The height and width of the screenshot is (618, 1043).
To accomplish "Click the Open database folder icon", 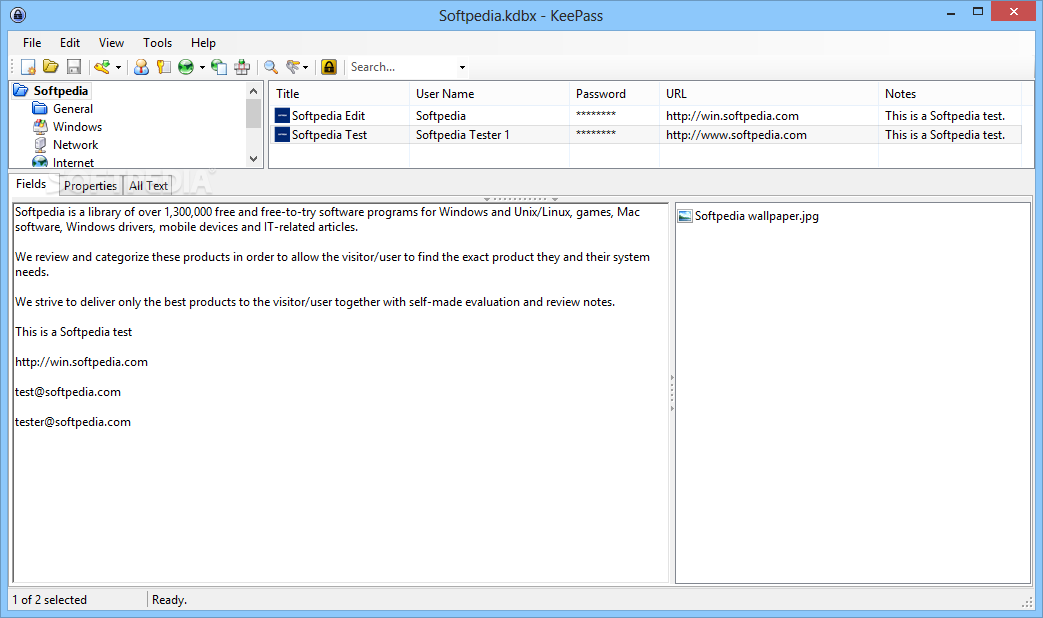I will point(51,67).
